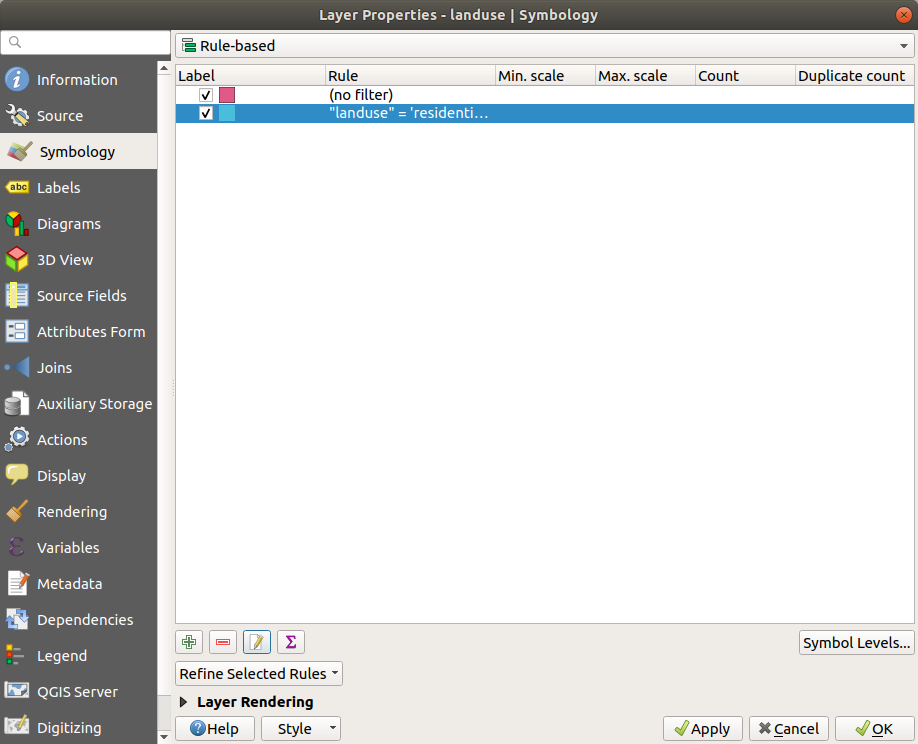This screenshot has height=744, width=918.
Task: Open the 3D View section
Action: (65, 260)
